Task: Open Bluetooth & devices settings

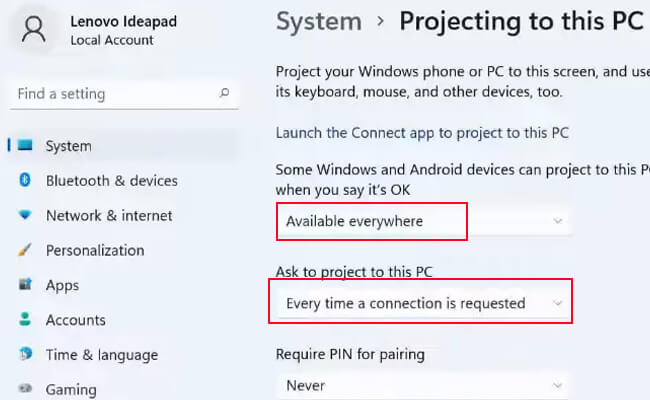Action: click(x=112, y=181)
